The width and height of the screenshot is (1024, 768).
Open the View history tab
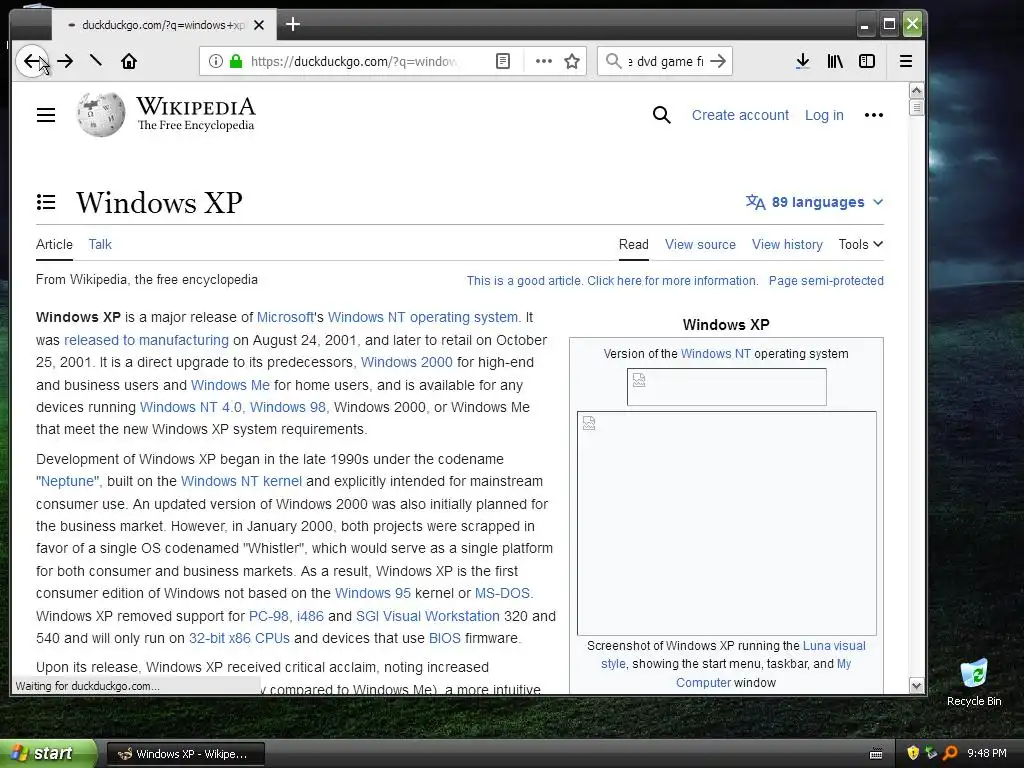click(x=787, y=244)
